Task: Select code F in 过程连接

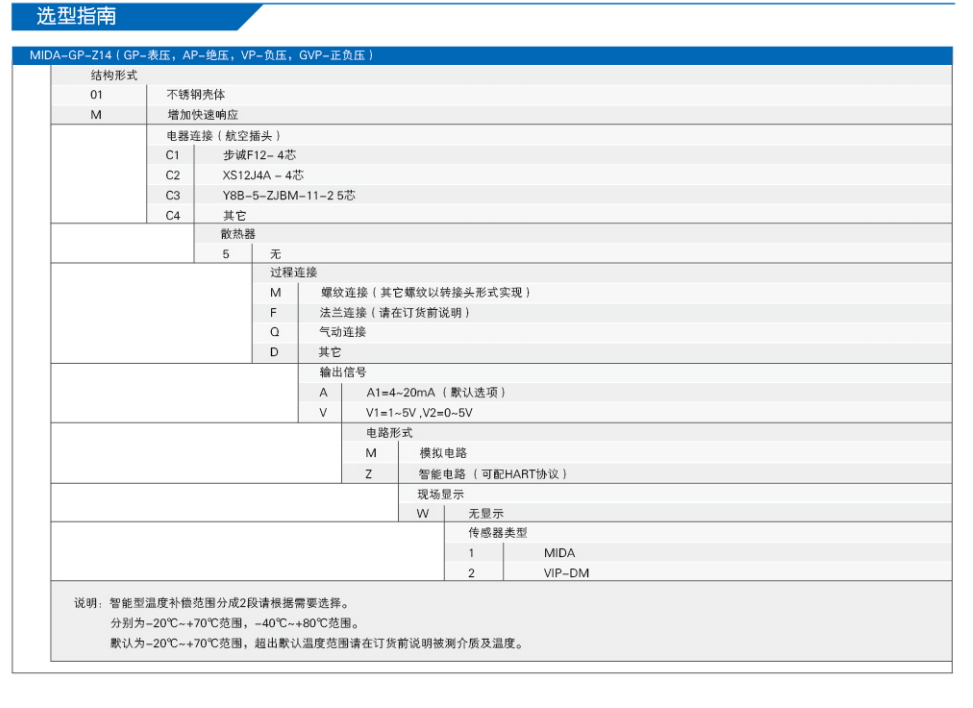Action: [273, 313]
